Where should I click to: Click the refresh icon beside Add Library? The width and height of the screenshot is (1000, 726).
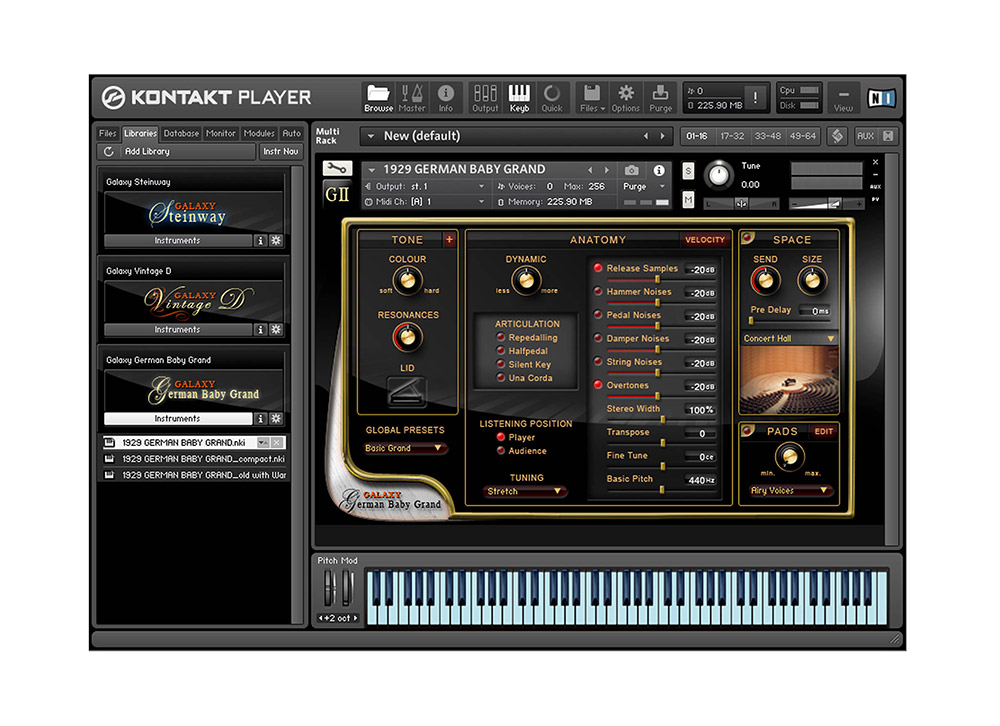[x=109, y=151]
